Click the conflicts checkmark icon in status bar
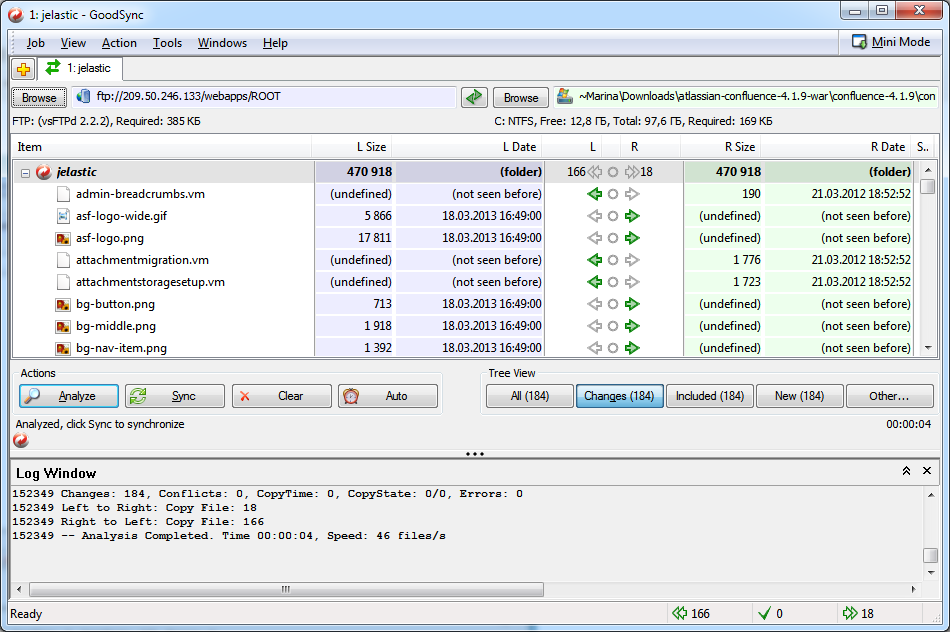Screen dimensions: 950x632 (764, 613)
